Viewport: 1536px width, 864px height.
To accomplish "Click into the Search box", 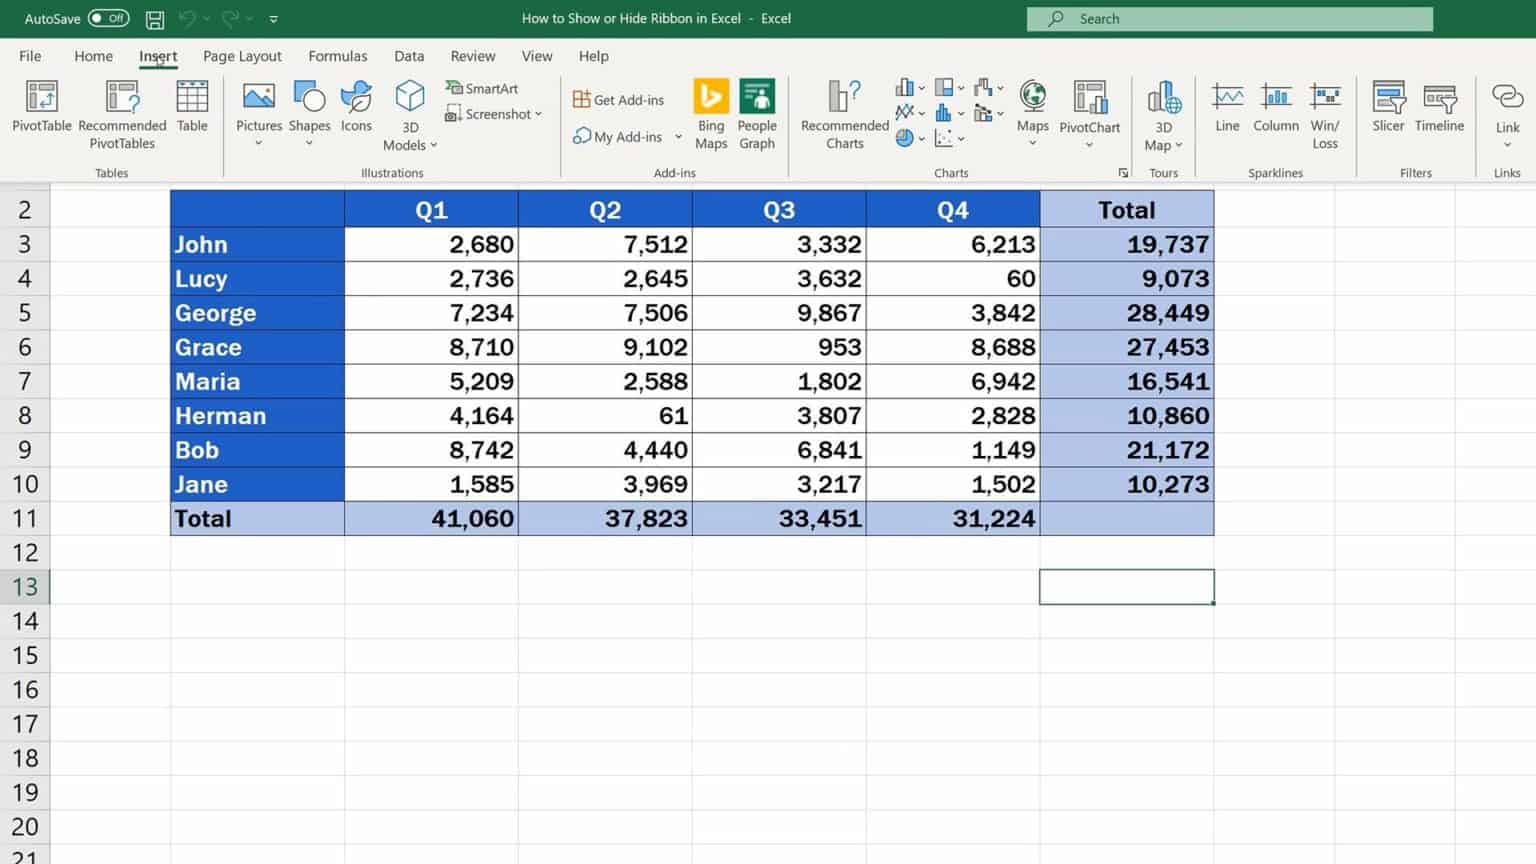I will (1230, 19).
